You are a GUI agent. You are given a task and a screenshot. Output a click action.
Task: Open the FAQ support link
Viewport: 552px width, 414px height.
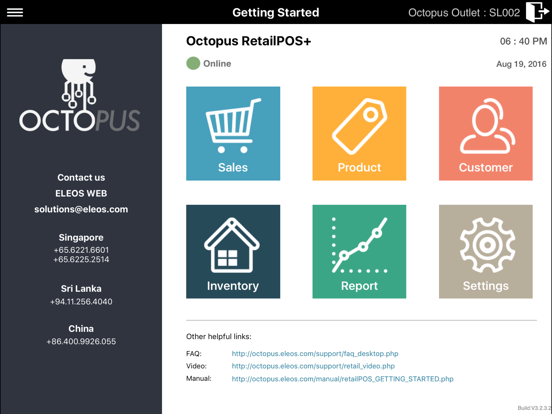coord(315,353)
